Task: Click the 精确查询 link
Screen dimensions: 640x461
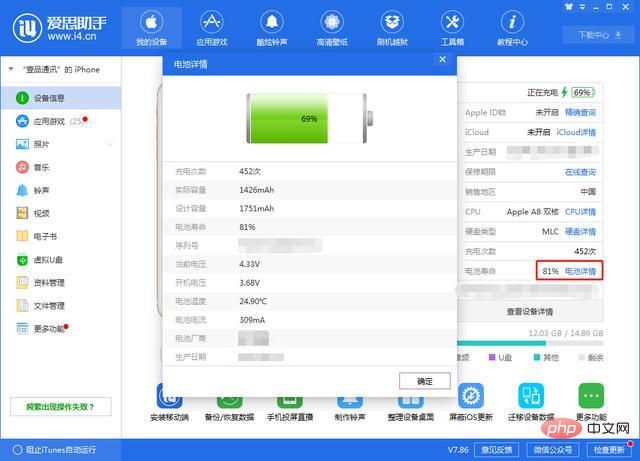Action: (580, 112)
